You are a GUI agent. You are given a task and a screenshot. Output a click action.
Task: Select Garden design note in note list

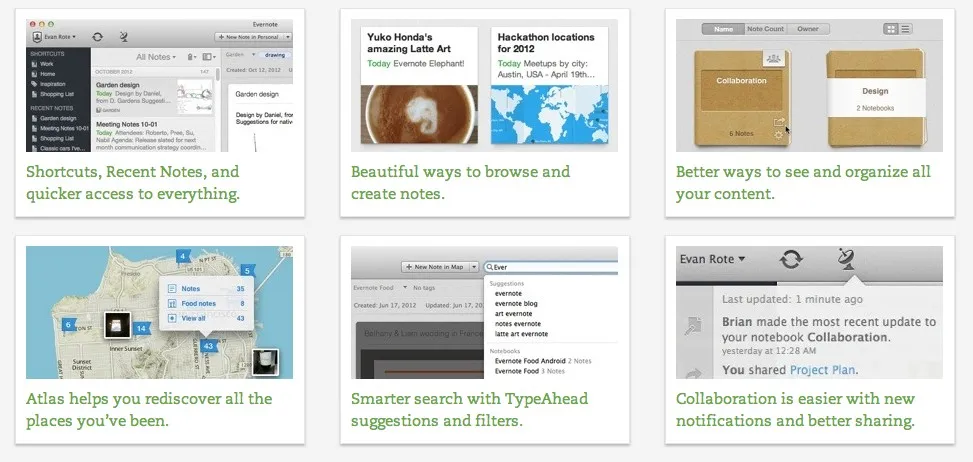click(x=153, y=96)
